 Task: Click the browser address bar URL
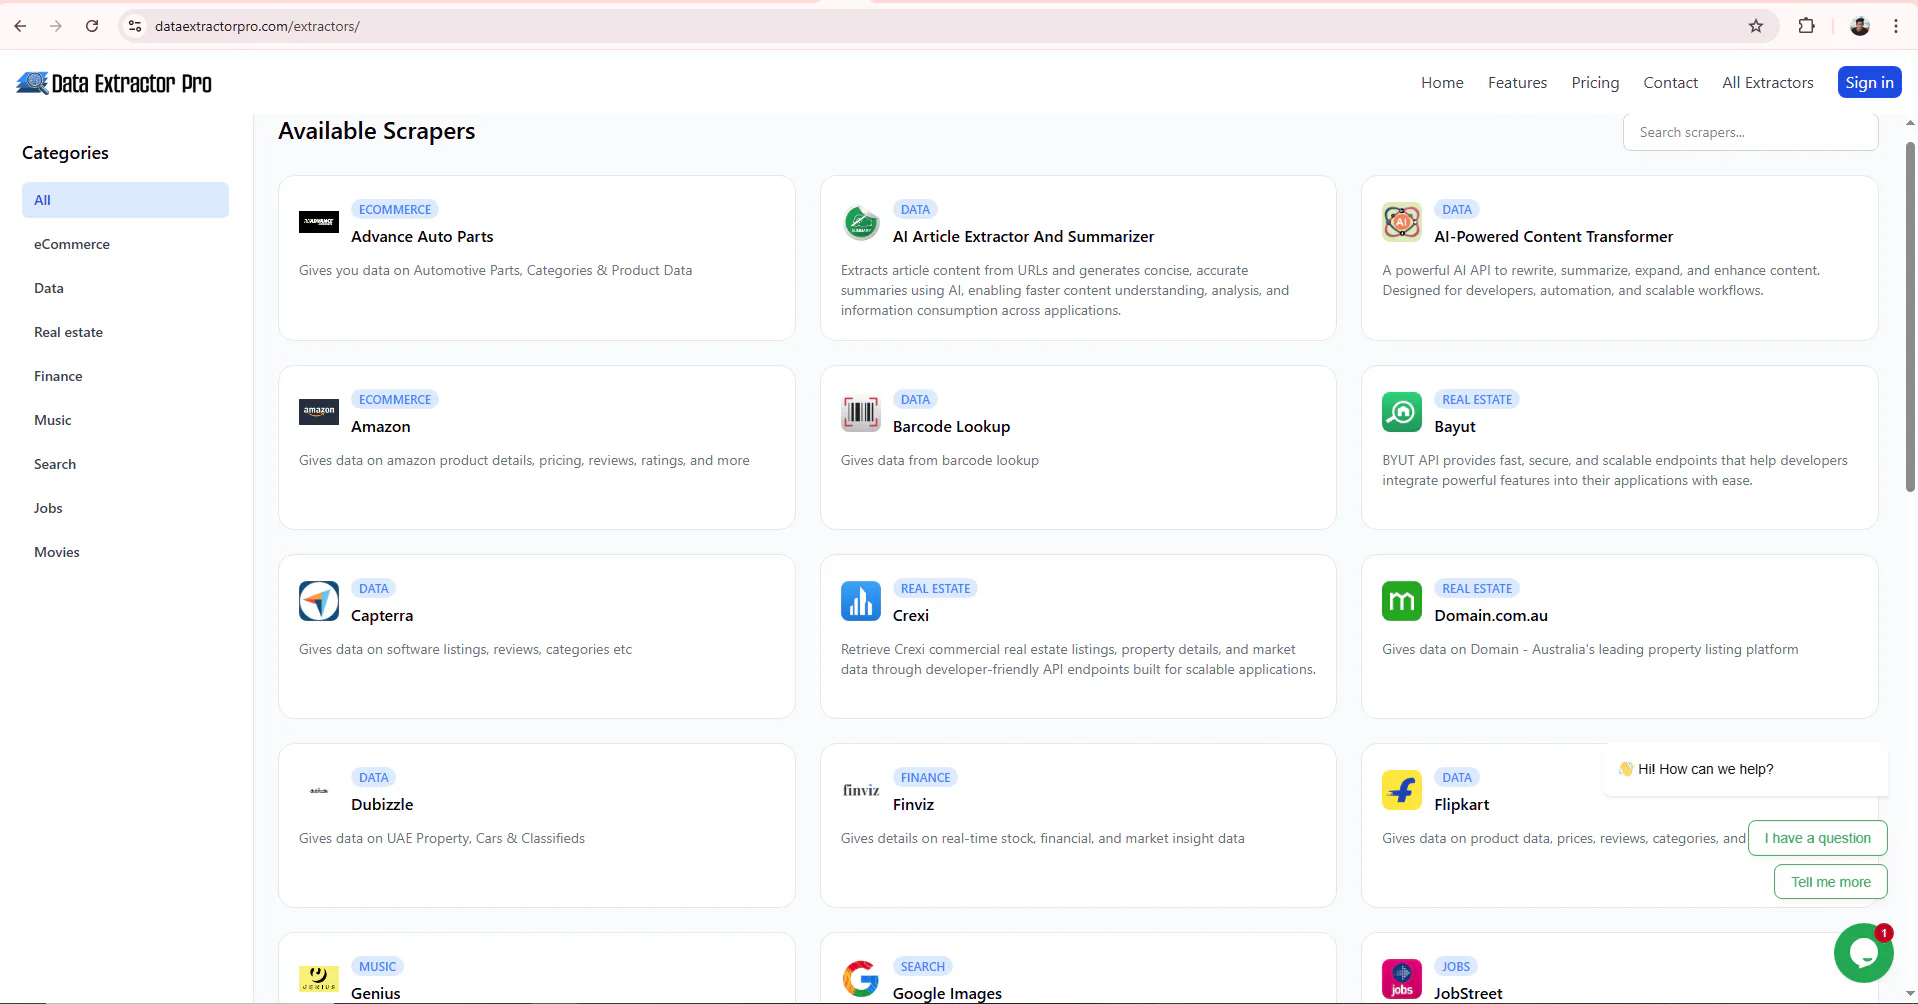coord(257,26)
